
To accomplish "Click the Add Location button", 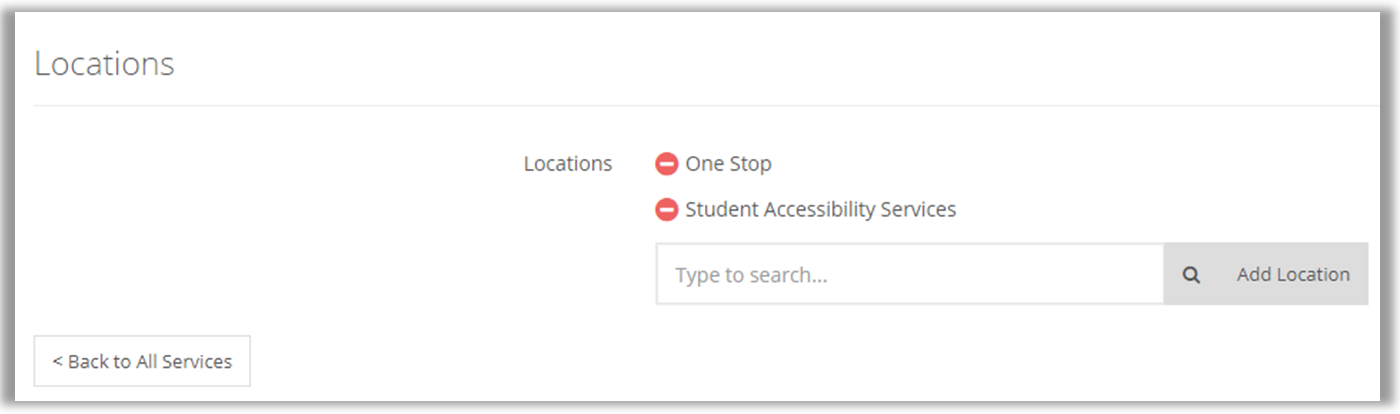I will coord(1292,275).
